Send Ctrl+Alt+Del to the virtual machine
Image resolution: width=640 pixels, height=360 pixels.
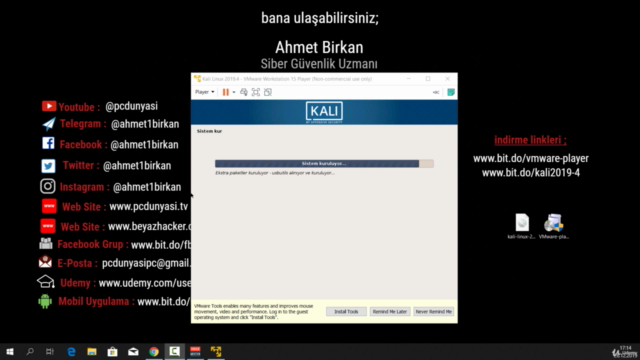244,92
